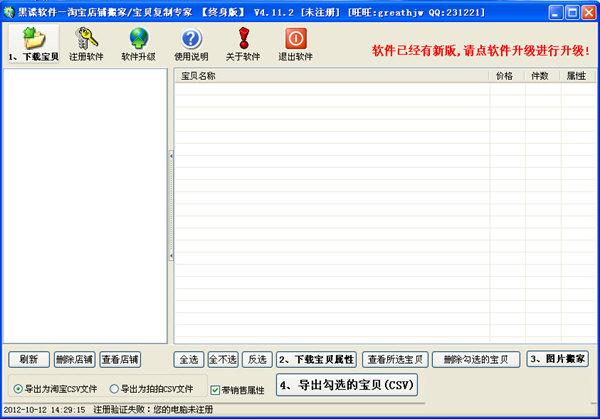The height and width of the screenshot is (419, 600).
Task: Toggle the 带销售属性 checkbox
Action: coord(215,388)
